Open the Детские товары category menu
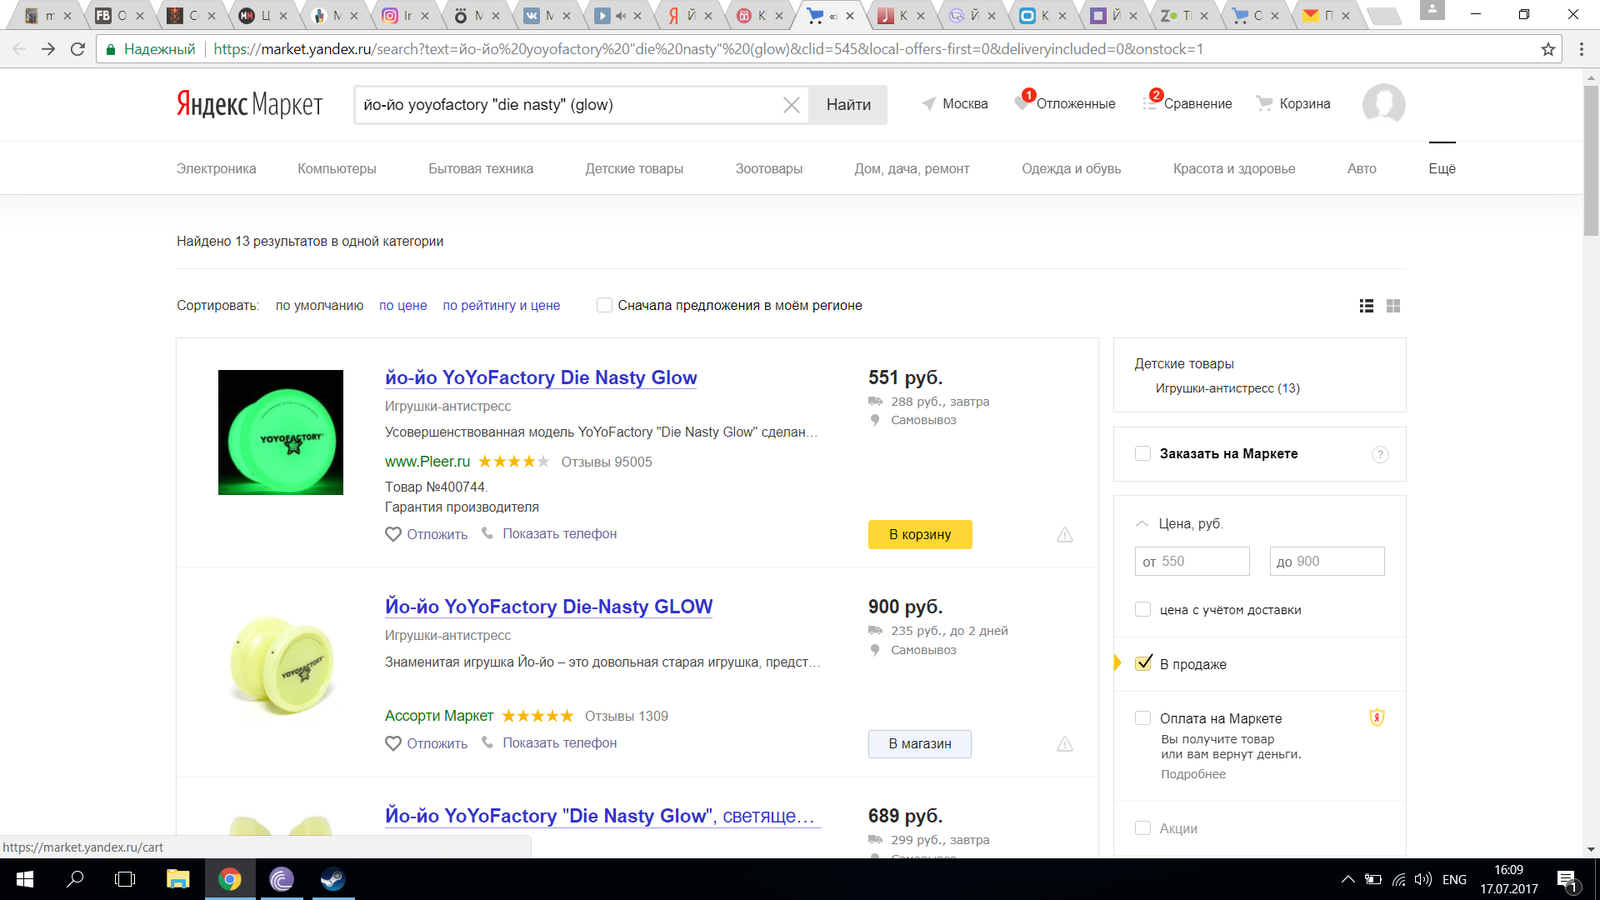The width and height of the screenshot is (1600, 900). click(634, 169)
